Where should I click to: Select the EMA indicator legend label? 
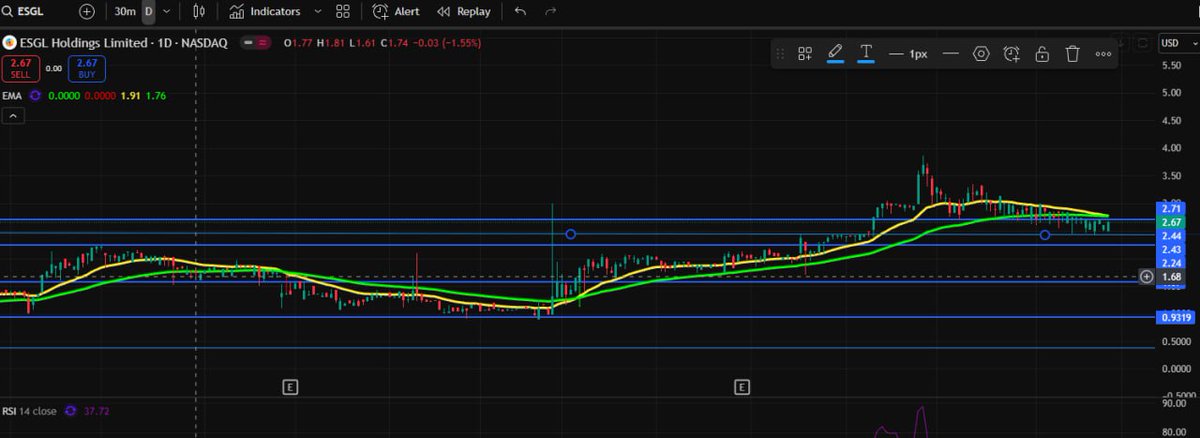click(x=13, y=96)
